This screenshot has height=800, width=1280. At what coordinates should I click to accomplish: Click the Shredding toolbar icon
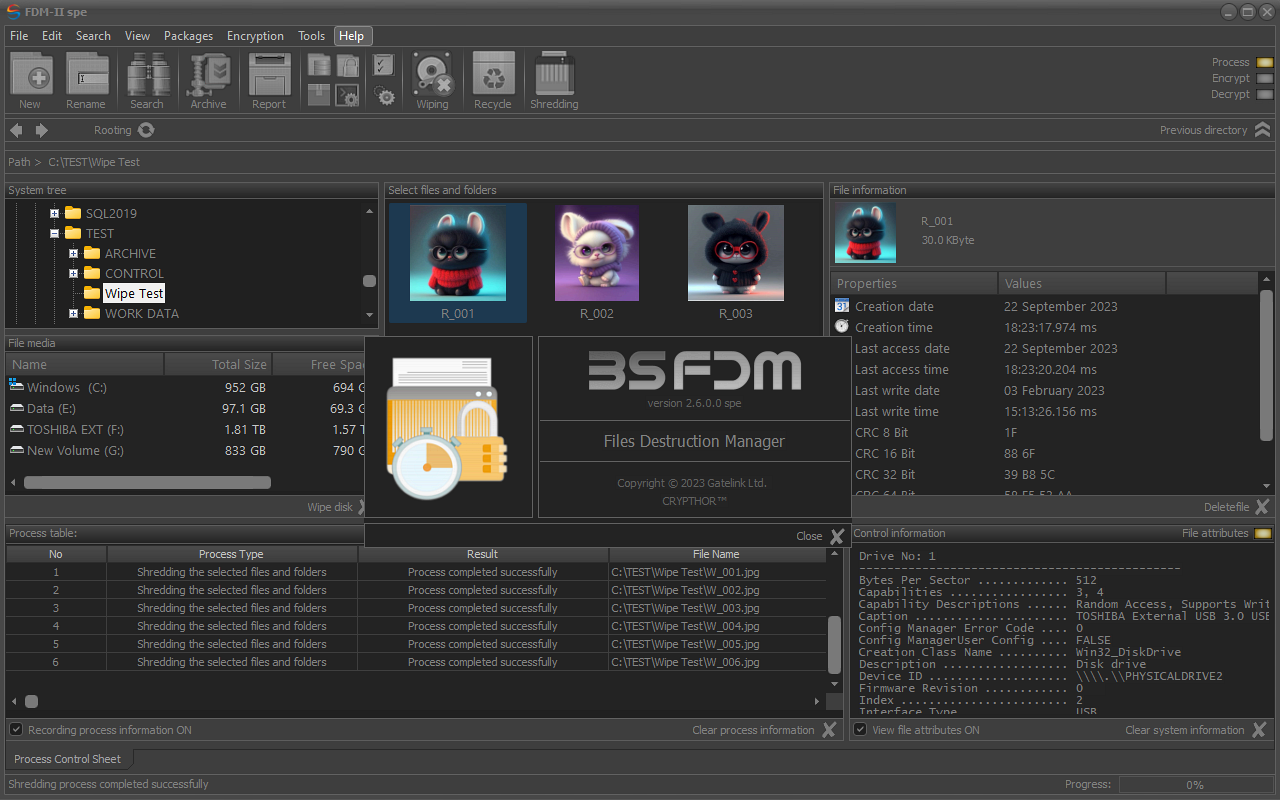[x=554, y=74]
